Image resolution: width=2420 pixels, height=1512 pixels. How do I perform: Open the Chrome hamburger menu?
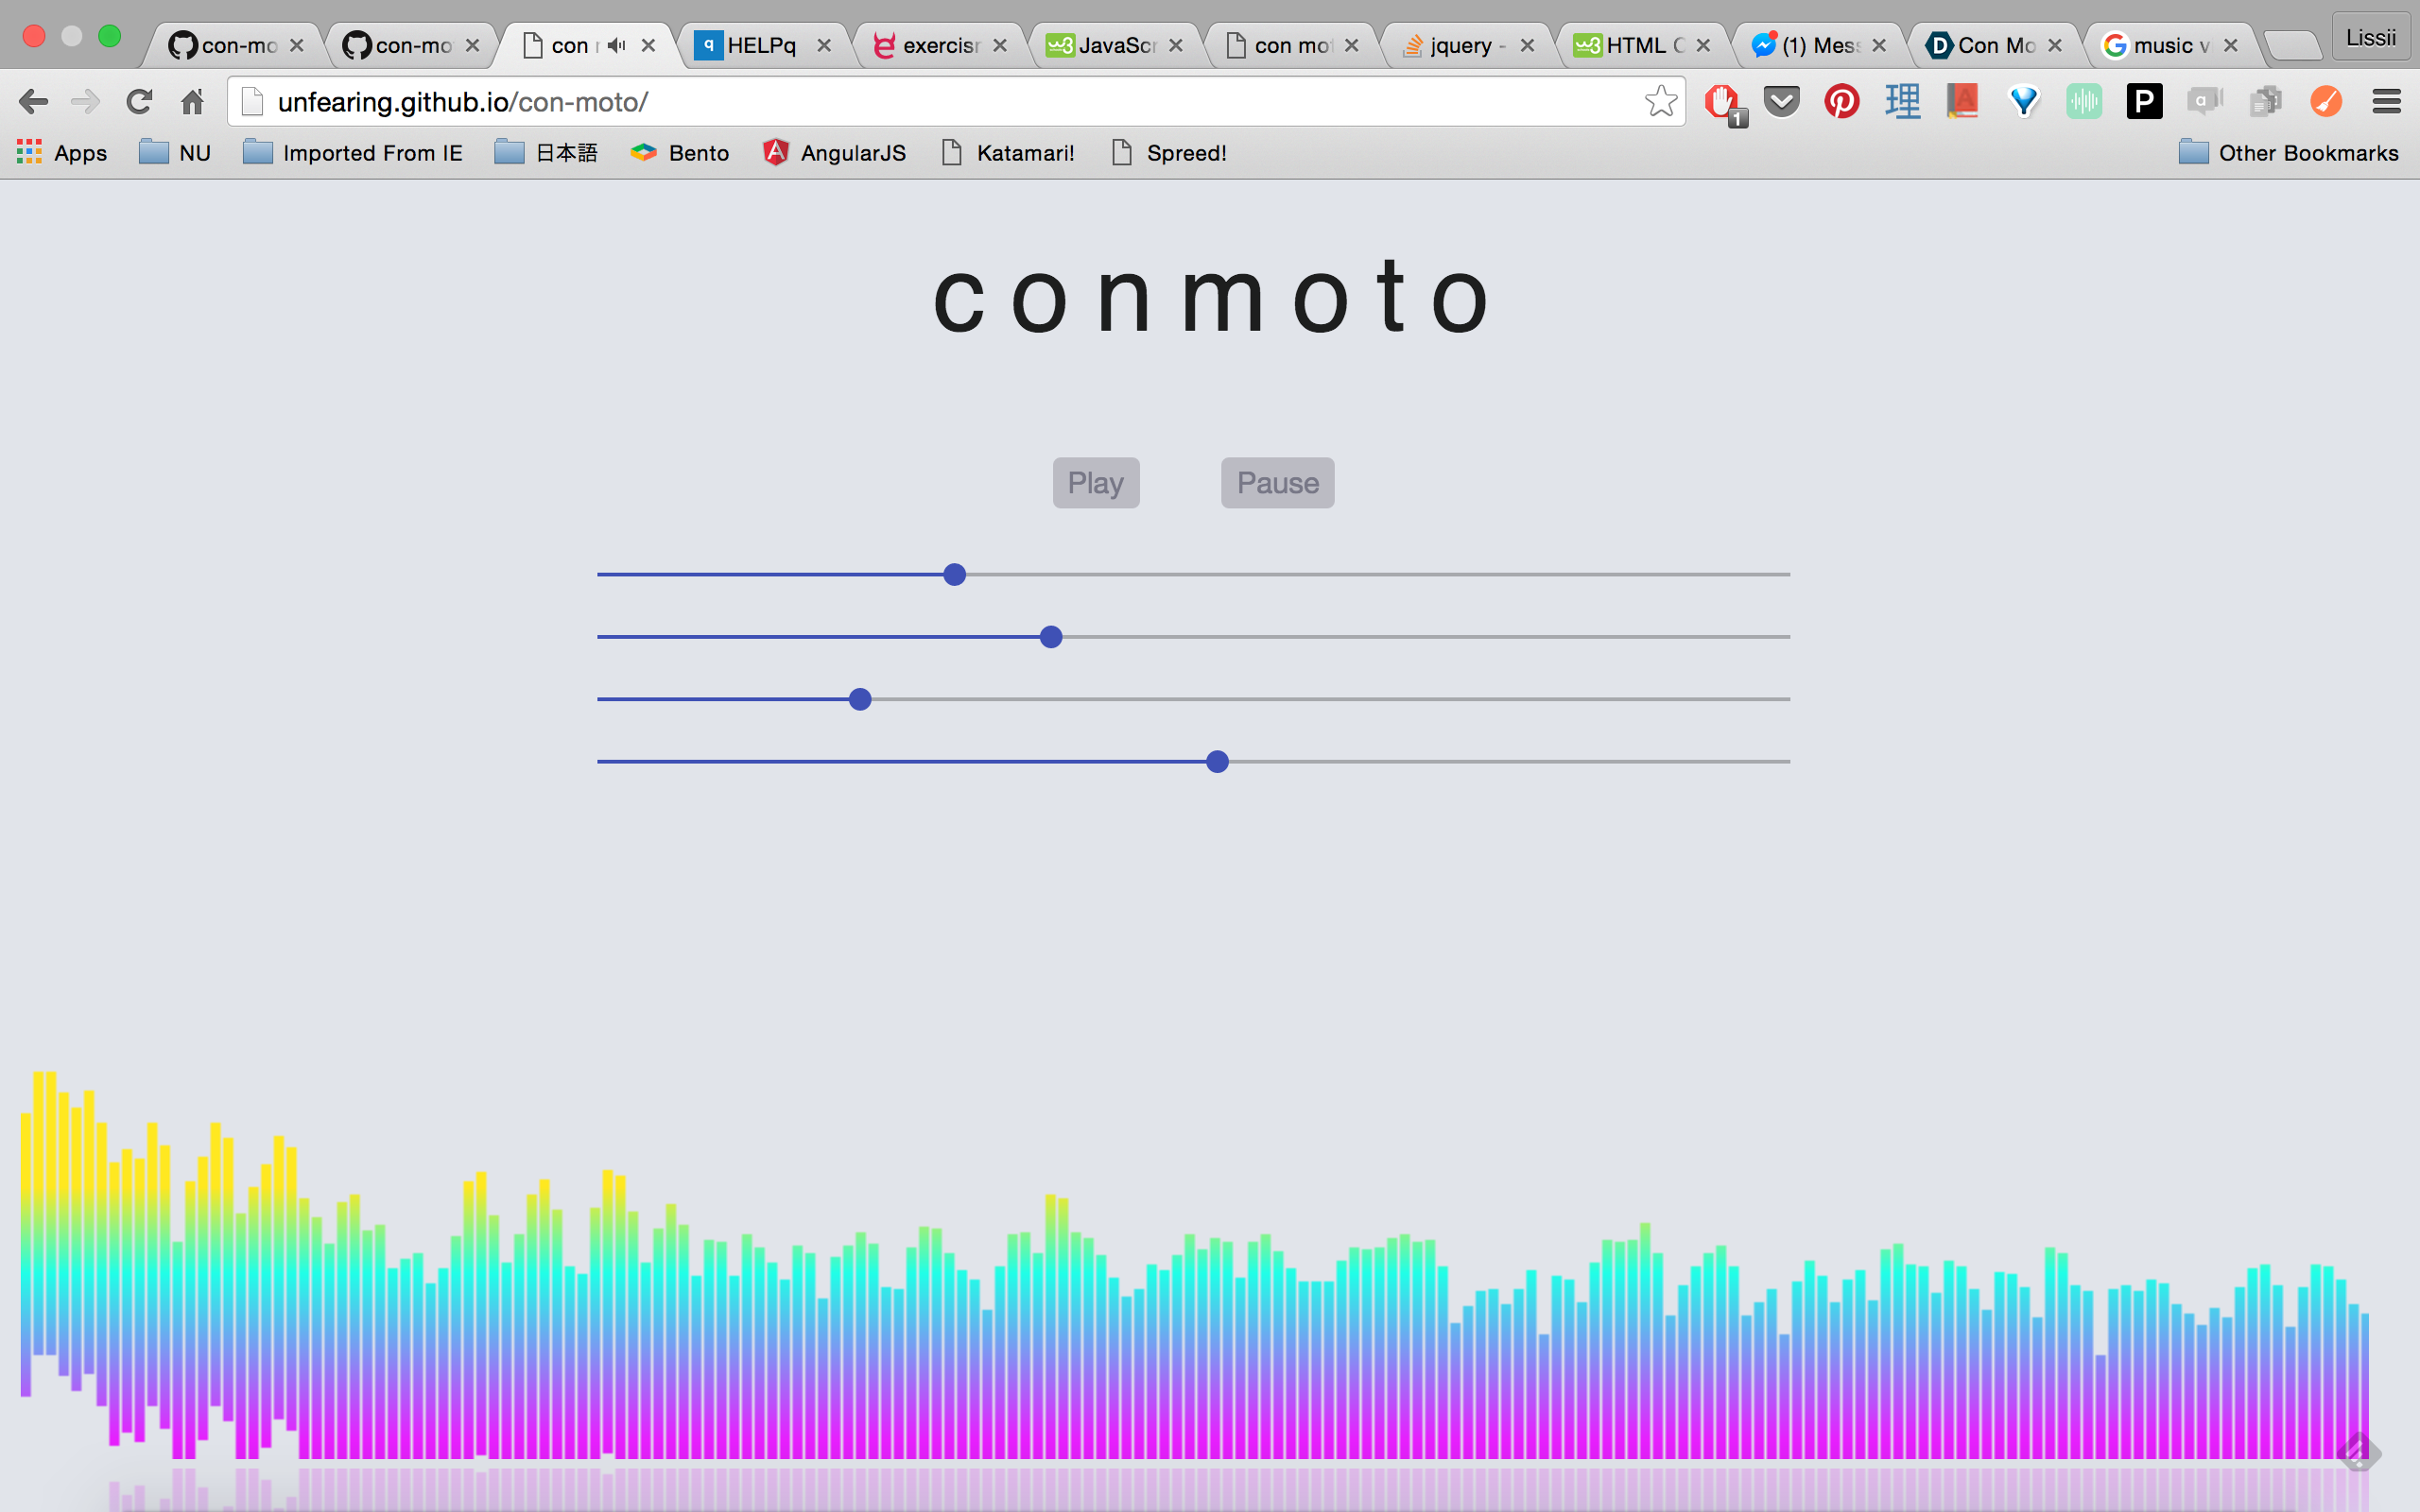pyautogui.click(x=2386, y=101)
